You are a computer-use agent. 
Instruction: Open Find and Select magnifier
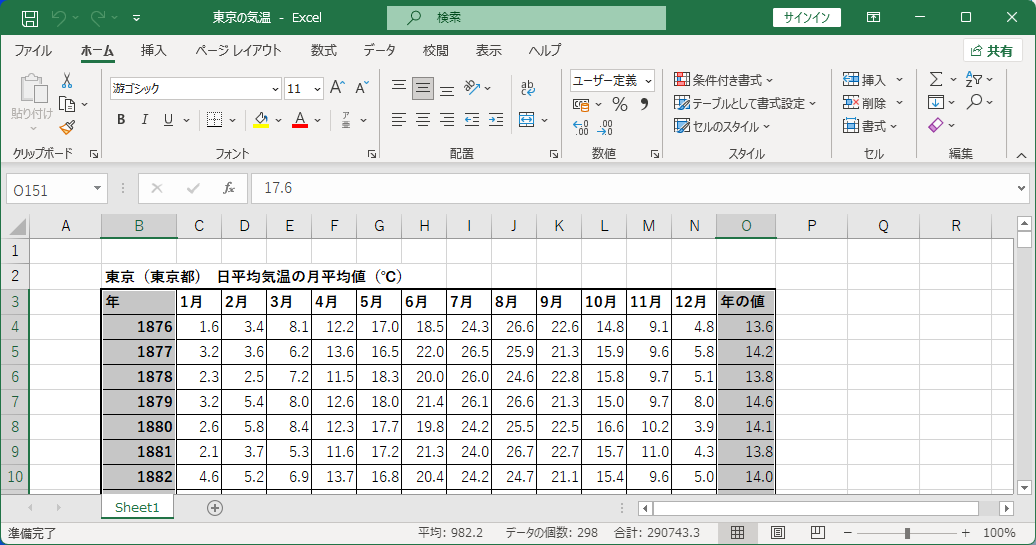pos(974,102)
